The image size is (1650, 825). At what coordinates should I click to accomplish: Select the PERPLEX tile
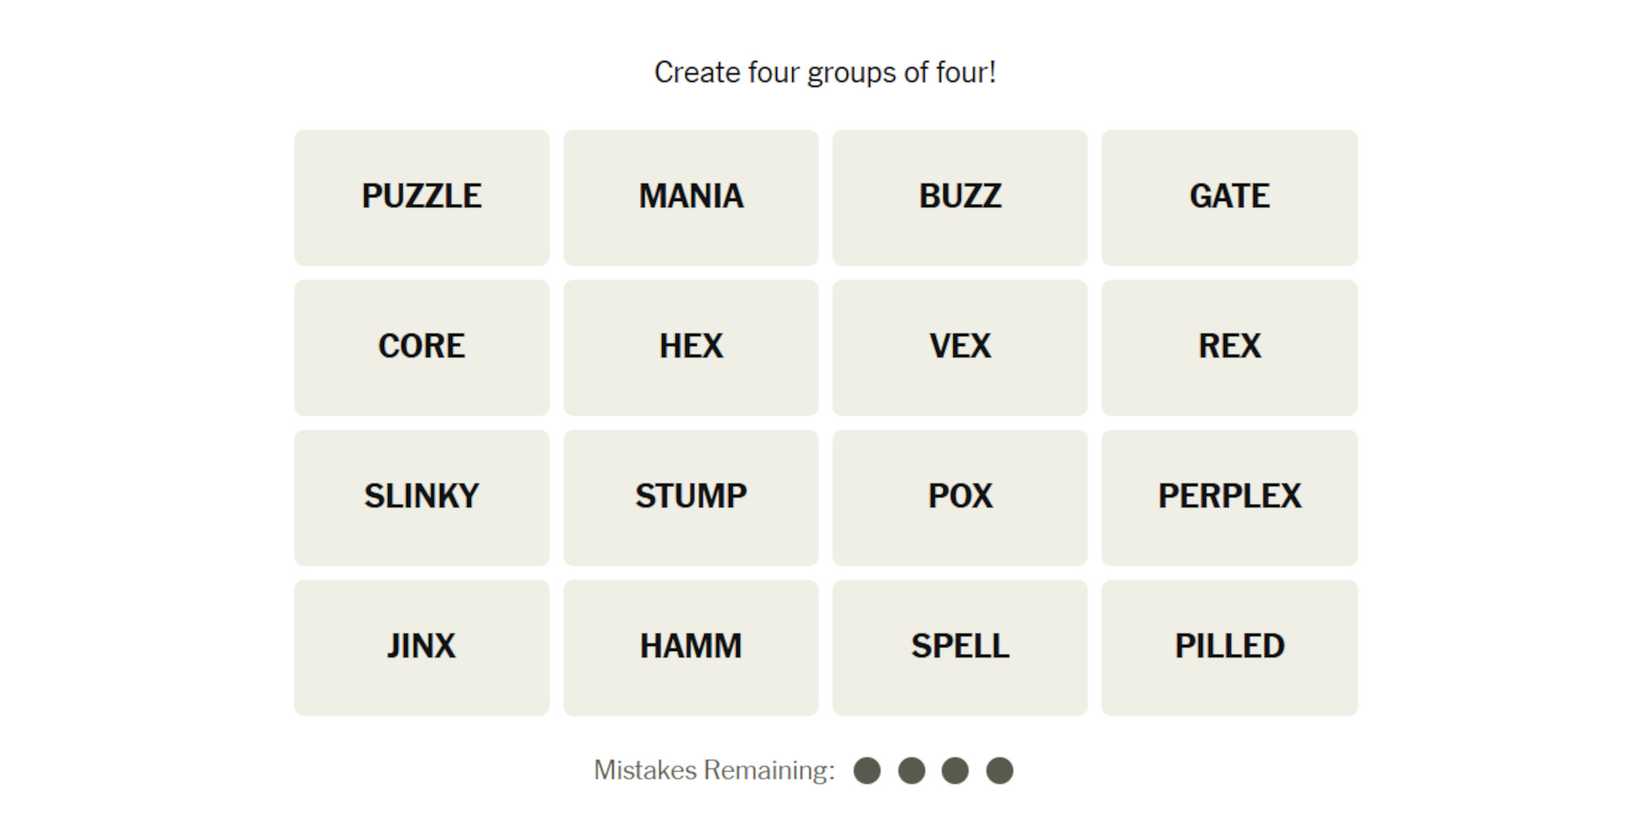[x=1229, y=497]
